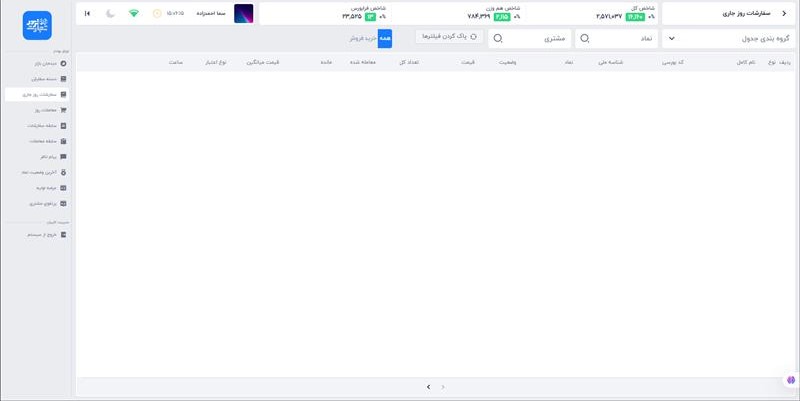
Task: Click the پاک کردن فیلترها button
Action: 449,36
